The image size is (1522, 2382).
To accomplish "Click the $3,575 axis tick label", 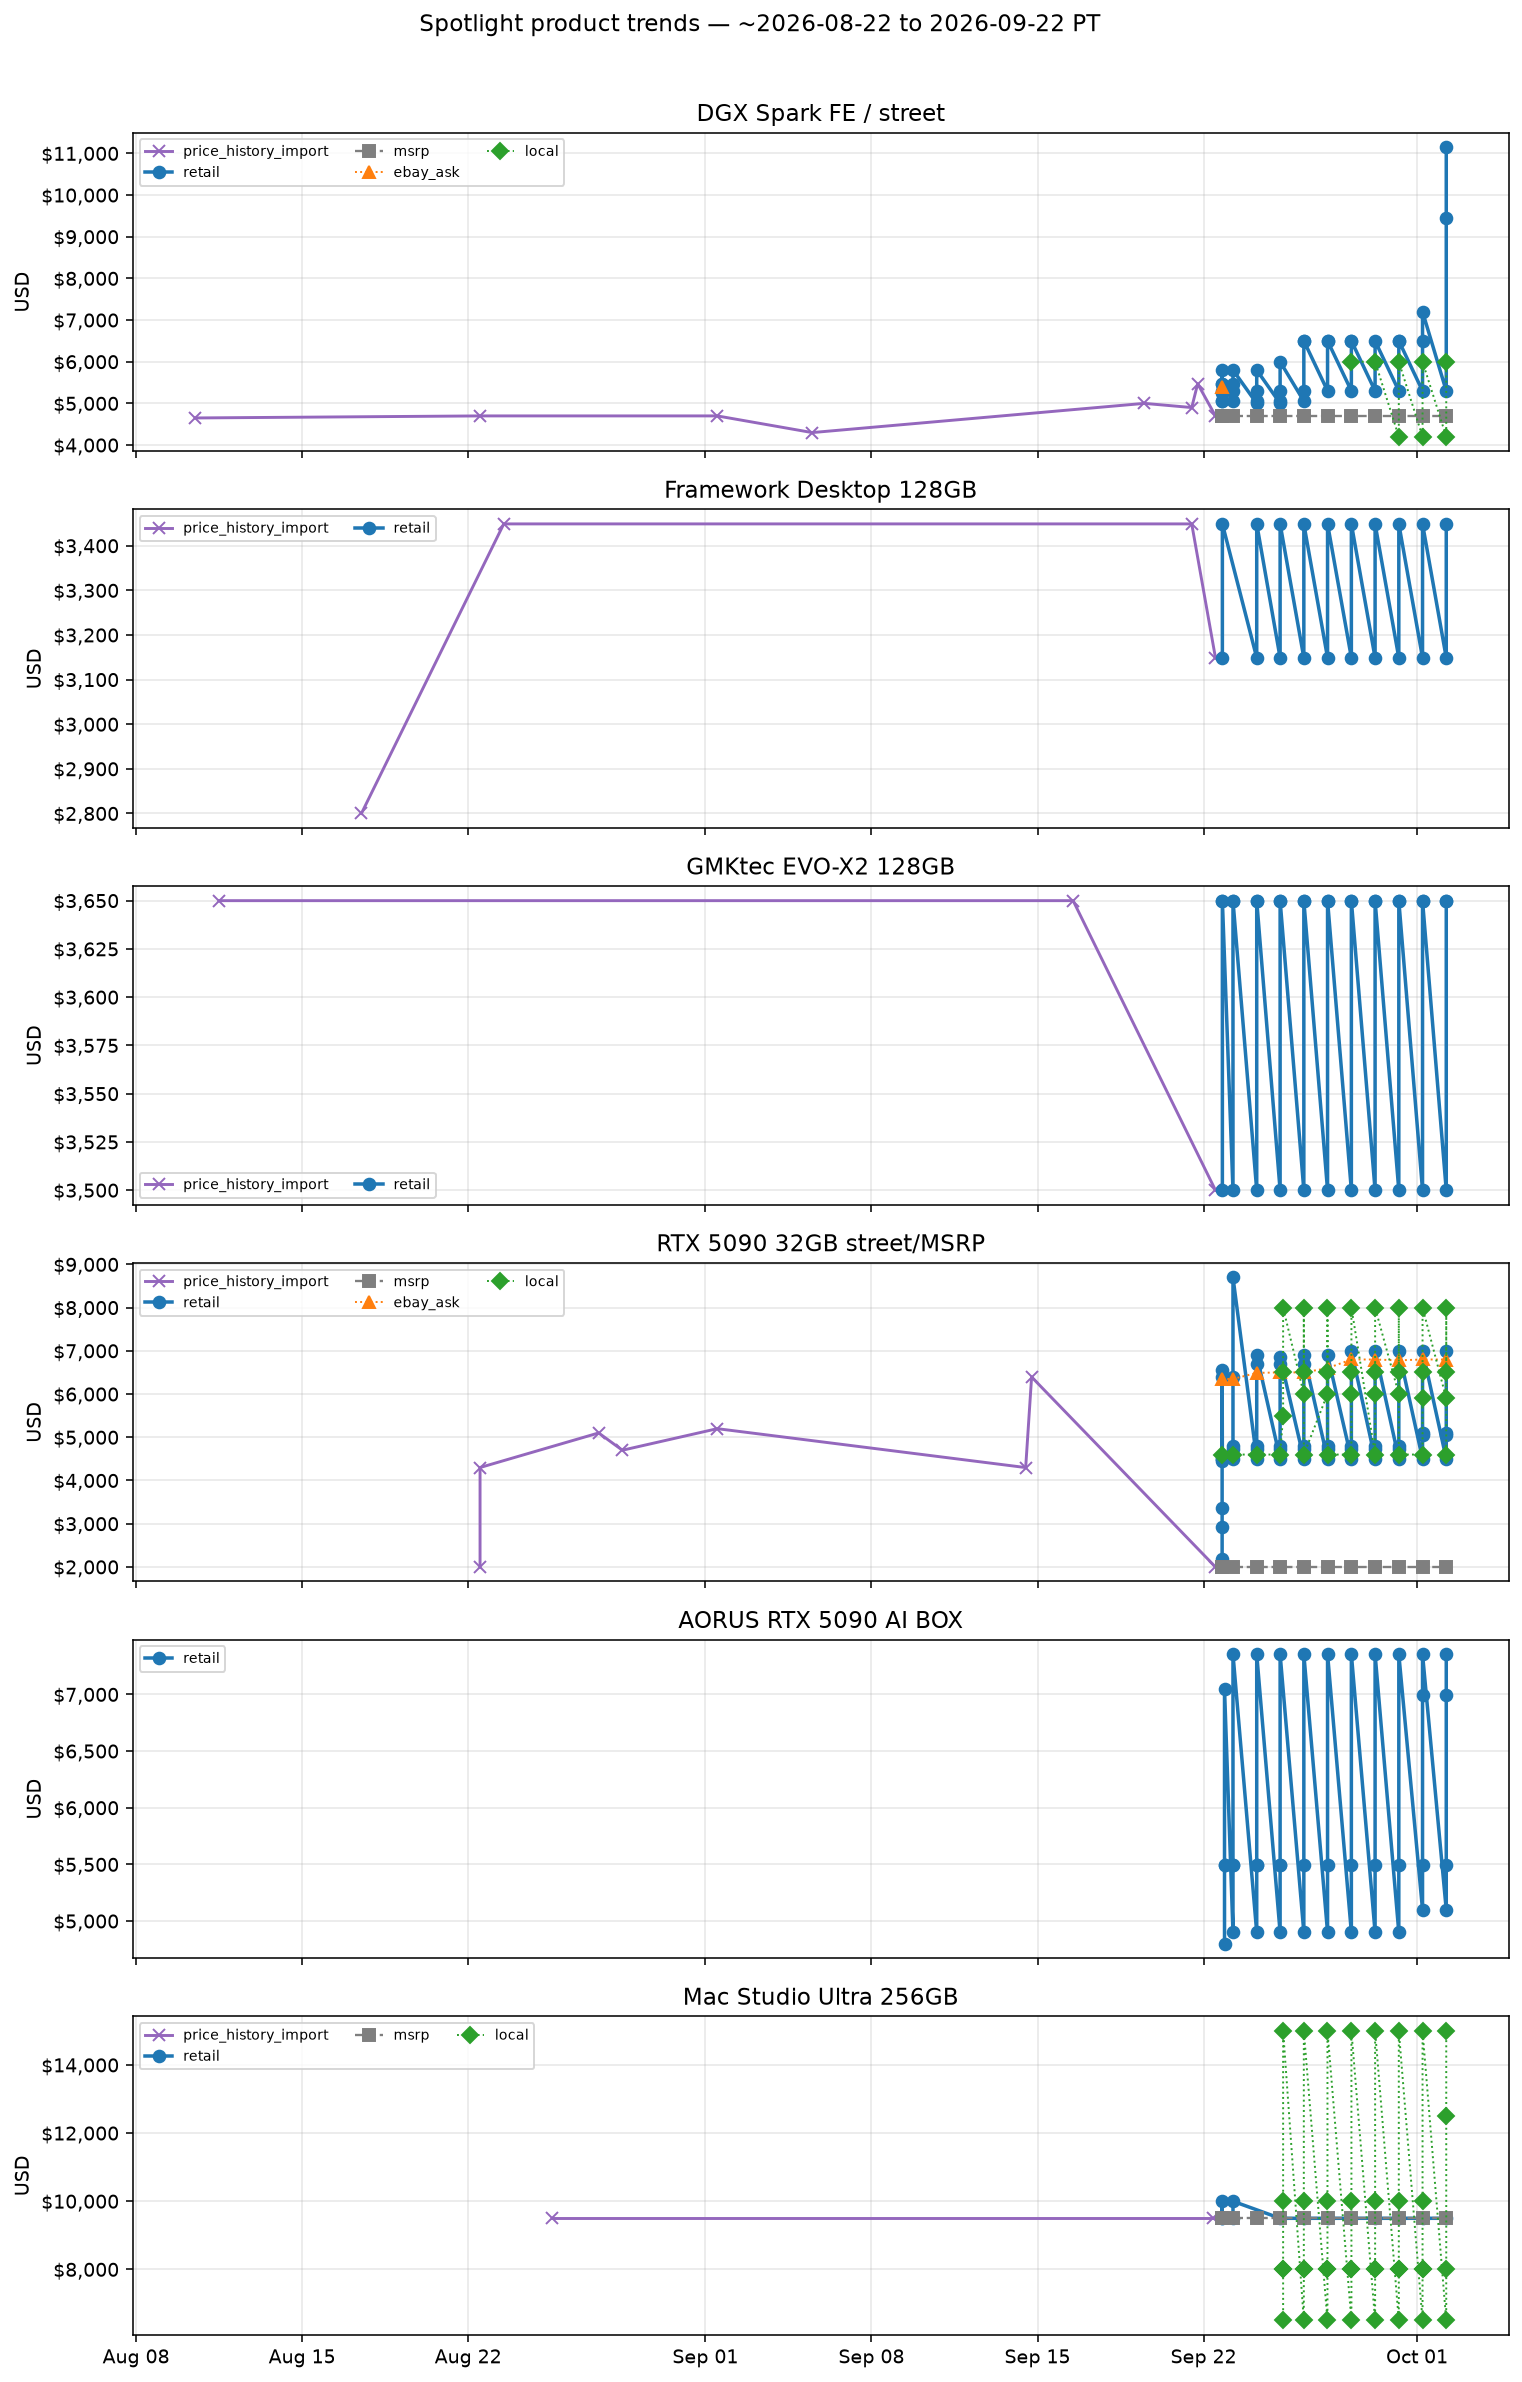I will click(86, 1046).
